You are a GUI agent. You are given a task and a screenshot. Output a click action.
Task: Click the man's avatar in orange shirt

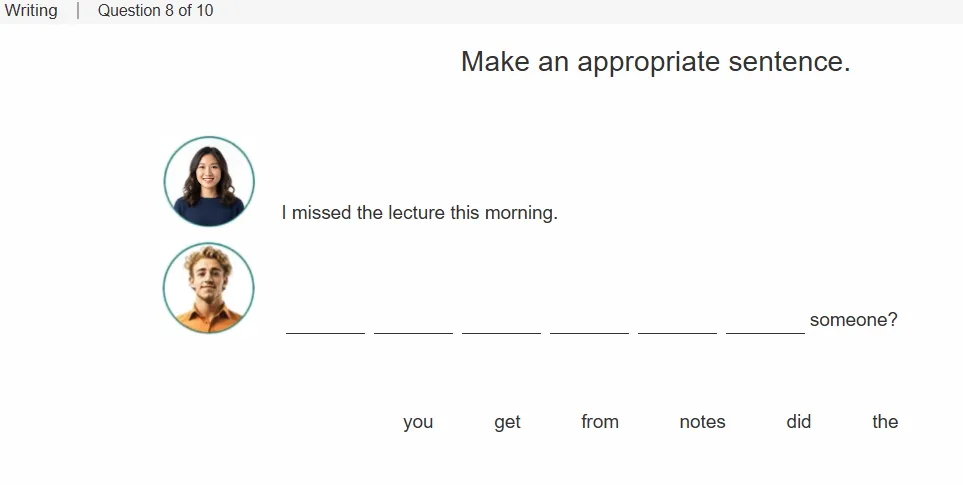[209, 288]
